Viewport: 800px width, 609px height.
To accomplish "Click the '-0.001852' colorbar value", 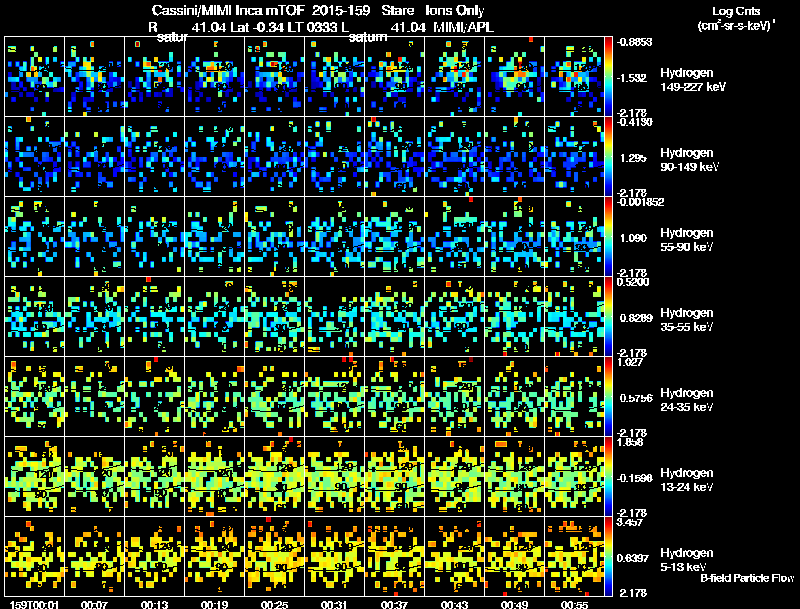I will point(640,202).
